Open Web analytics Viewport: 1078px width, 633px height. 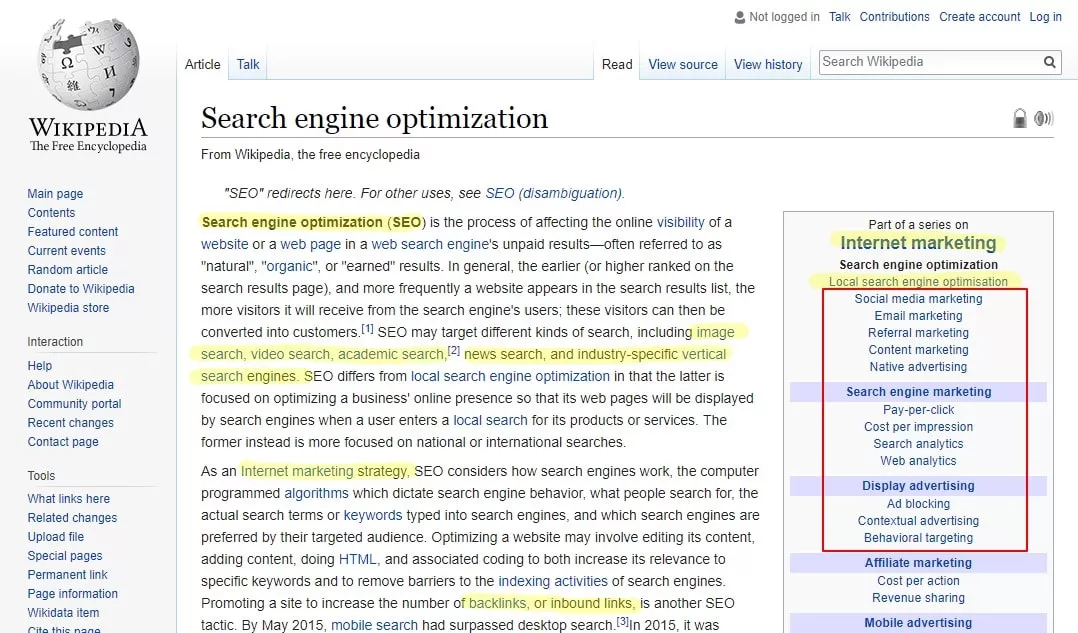[918, 461]
